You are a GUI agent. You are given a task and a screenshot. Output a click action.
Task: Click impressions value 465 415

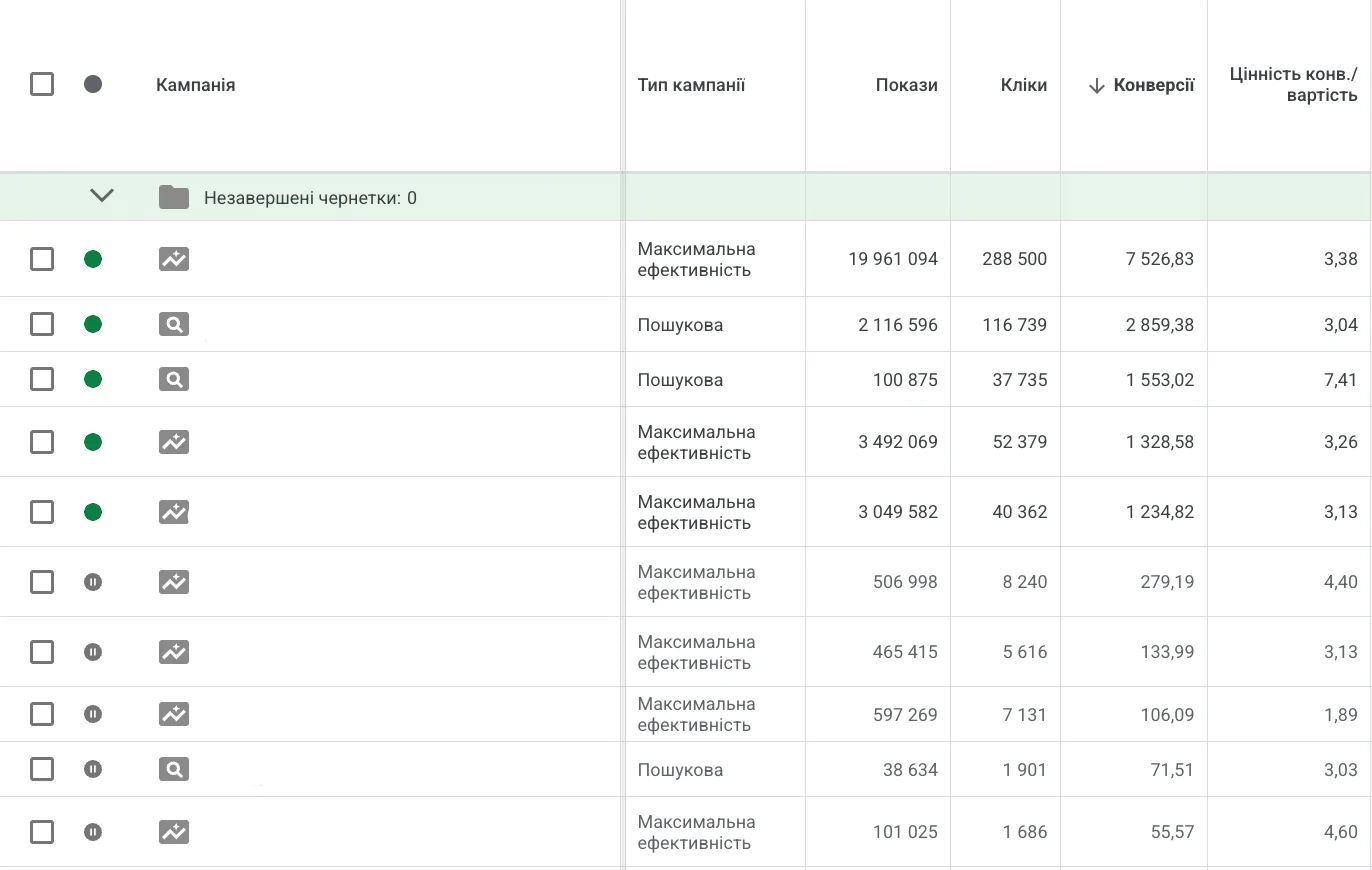(x=906, y=652)
